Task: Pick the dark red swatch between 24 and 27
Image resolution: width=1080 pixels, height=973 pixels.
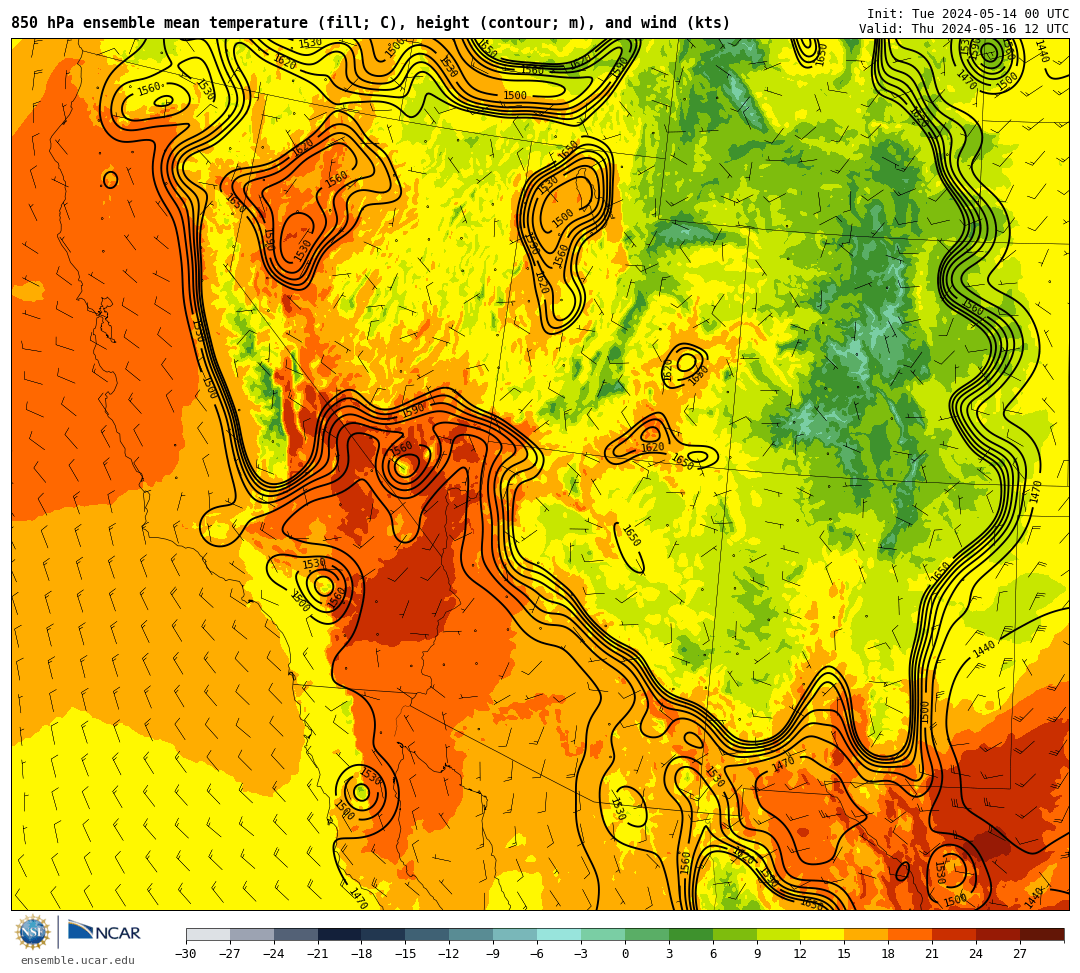Action: click(x=999, y=935)
